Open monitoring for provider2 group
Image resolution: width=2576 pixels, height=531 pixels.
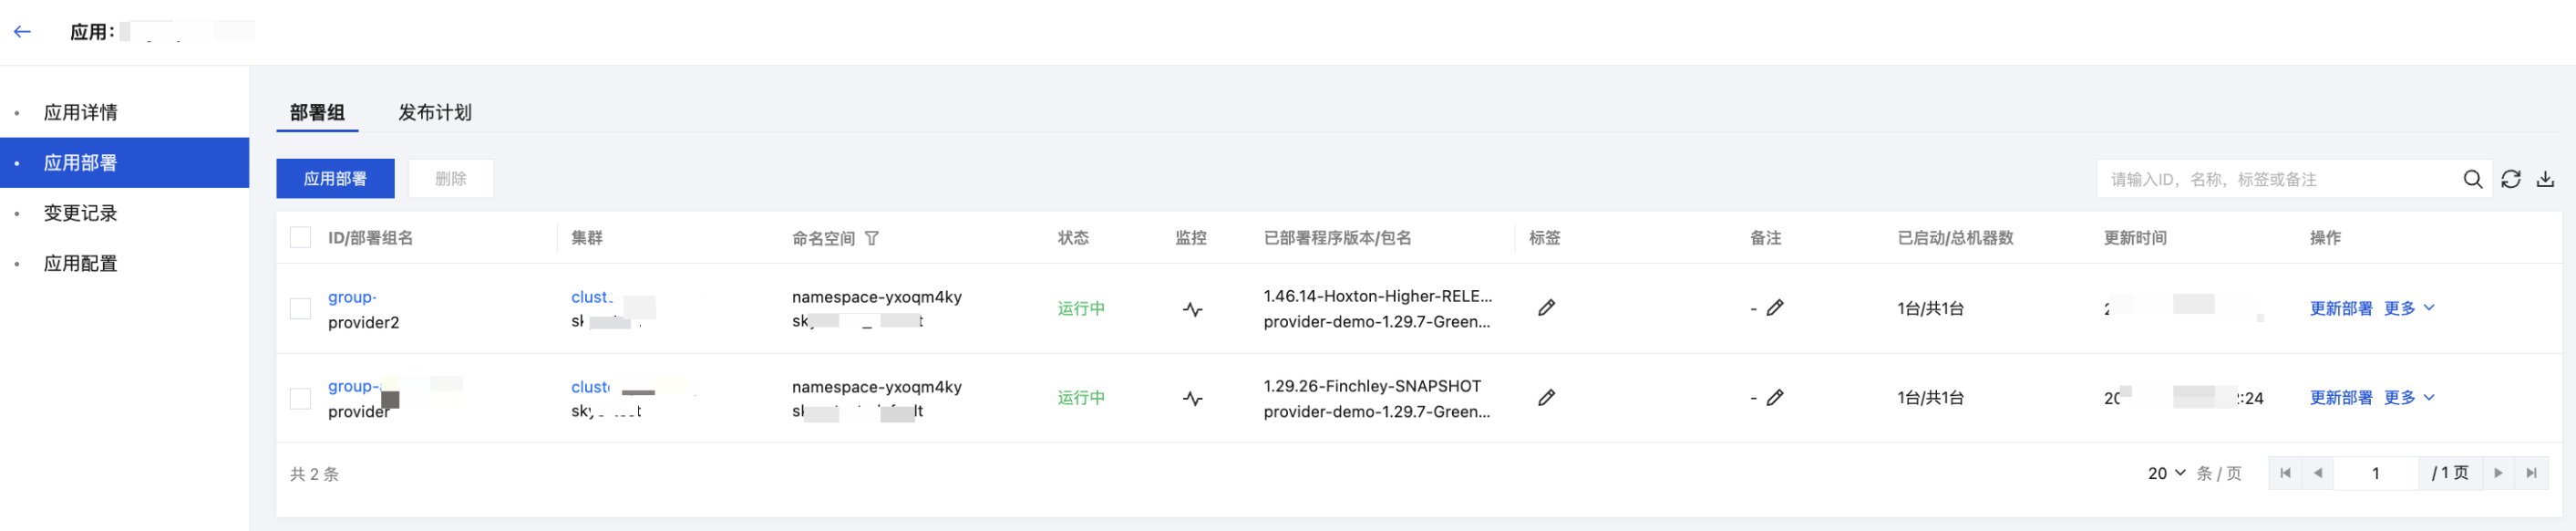pyautogui.click(x=1192, y=309)
